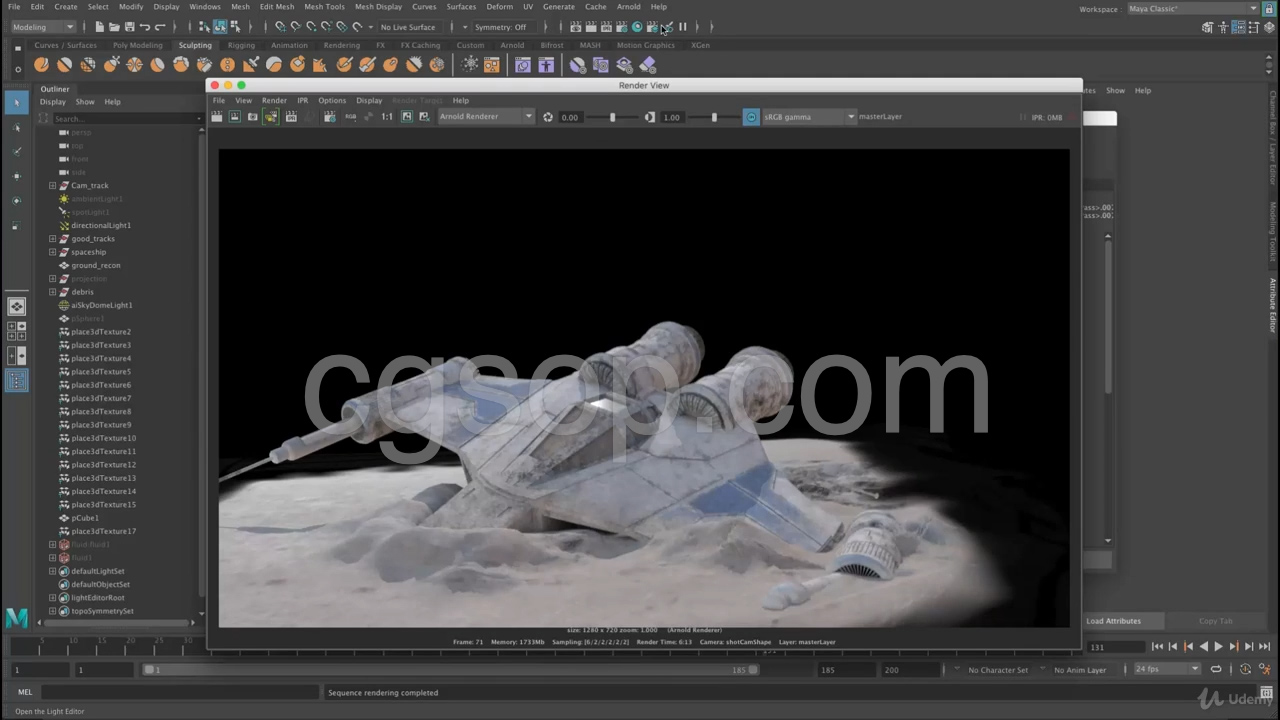Click the snapshot camera icon in Render View
This screenshot has width=1280, height=720.
coord(252,117)
